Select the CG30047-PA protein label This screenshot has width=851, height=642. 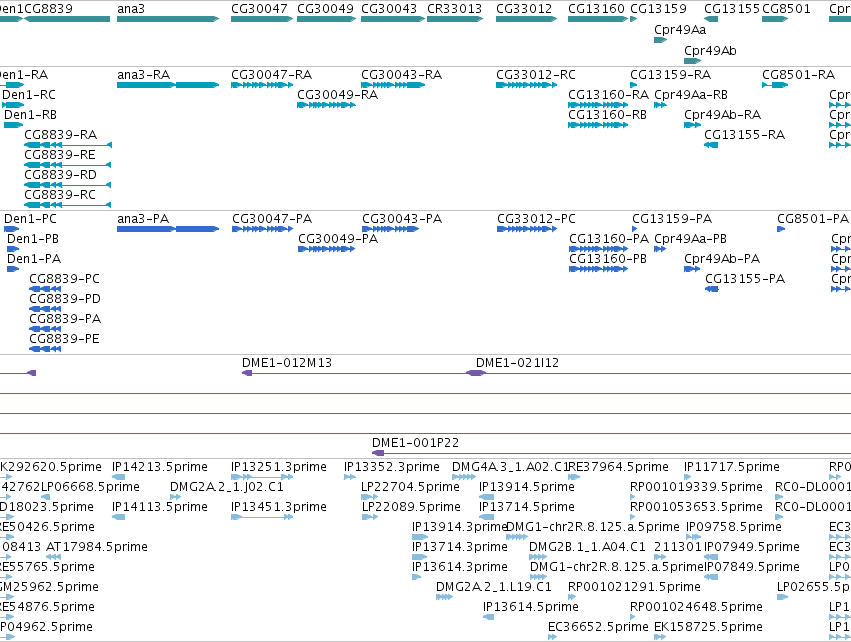coord(272,219)
